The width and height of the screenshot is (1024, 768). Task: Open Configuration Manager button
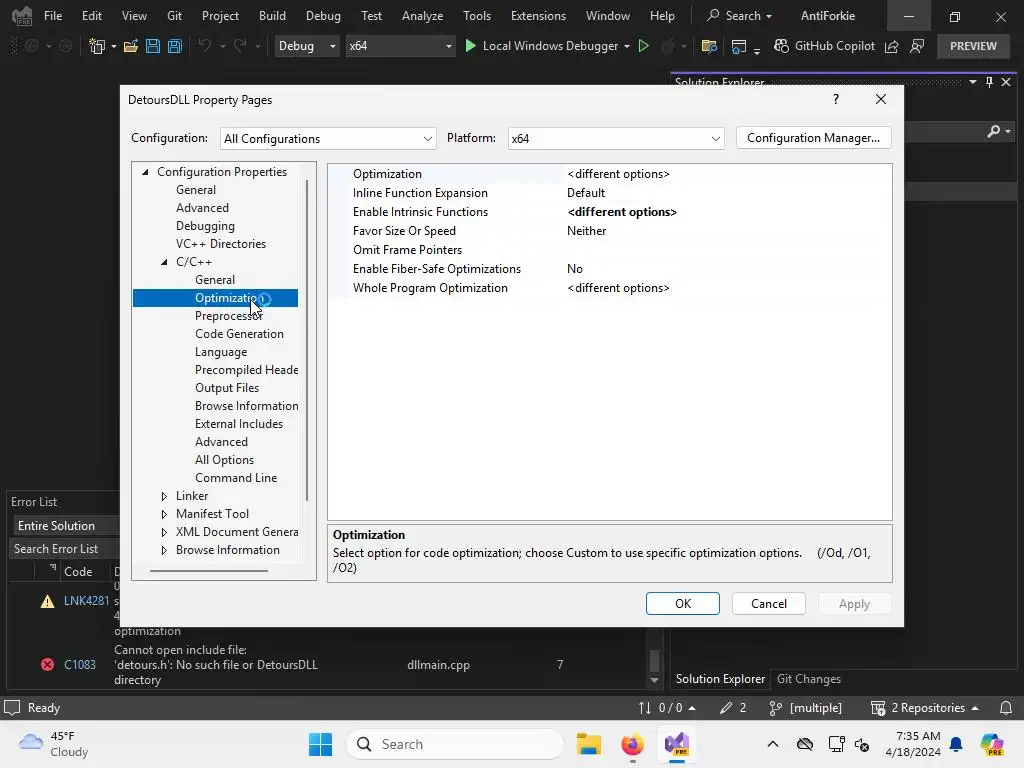point(813,138)
